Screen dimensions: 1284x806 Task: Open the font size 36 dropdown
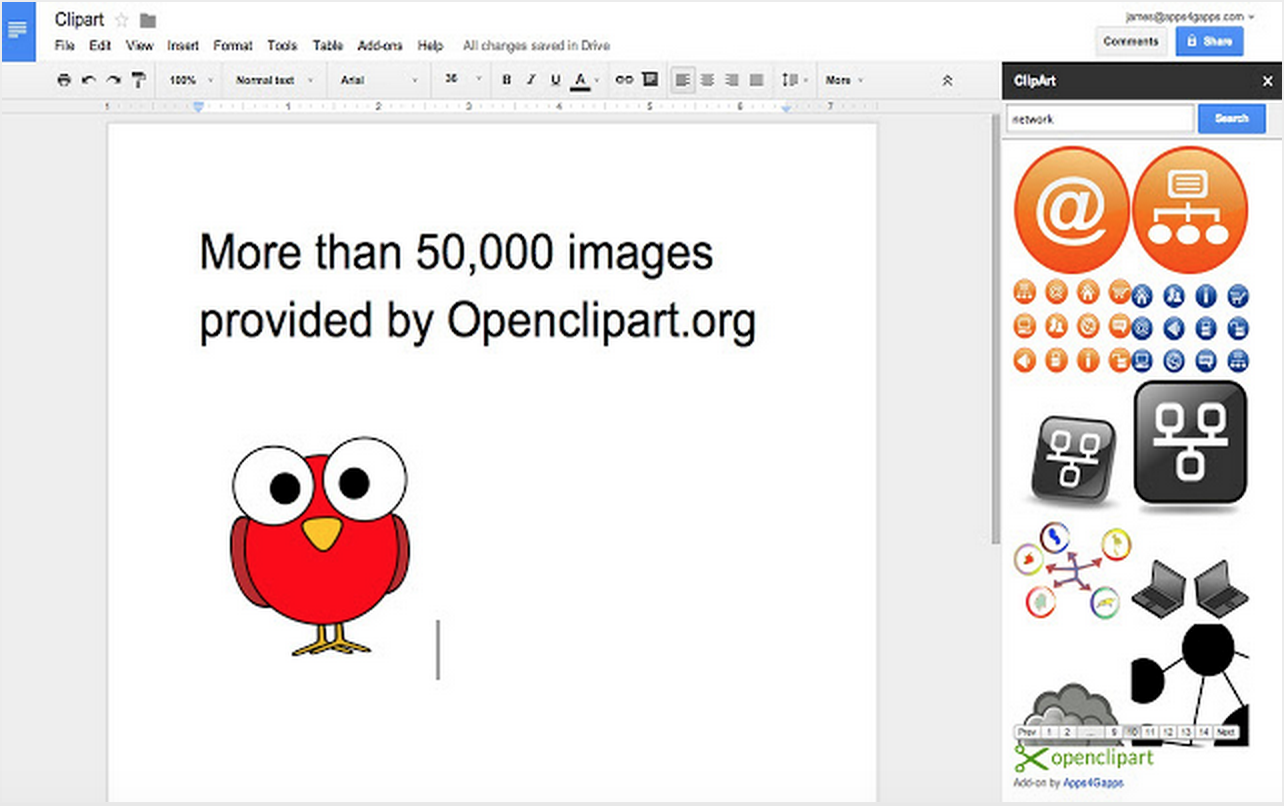pyautogui.click(x=463, y=80)
